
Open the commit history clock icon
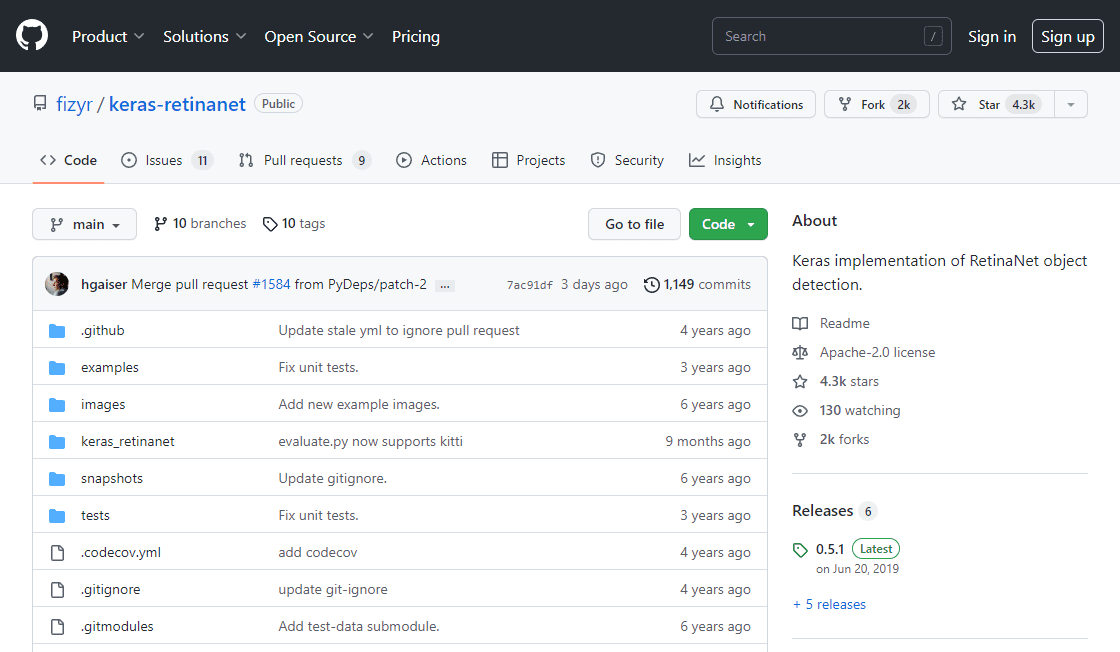point(652,284)
